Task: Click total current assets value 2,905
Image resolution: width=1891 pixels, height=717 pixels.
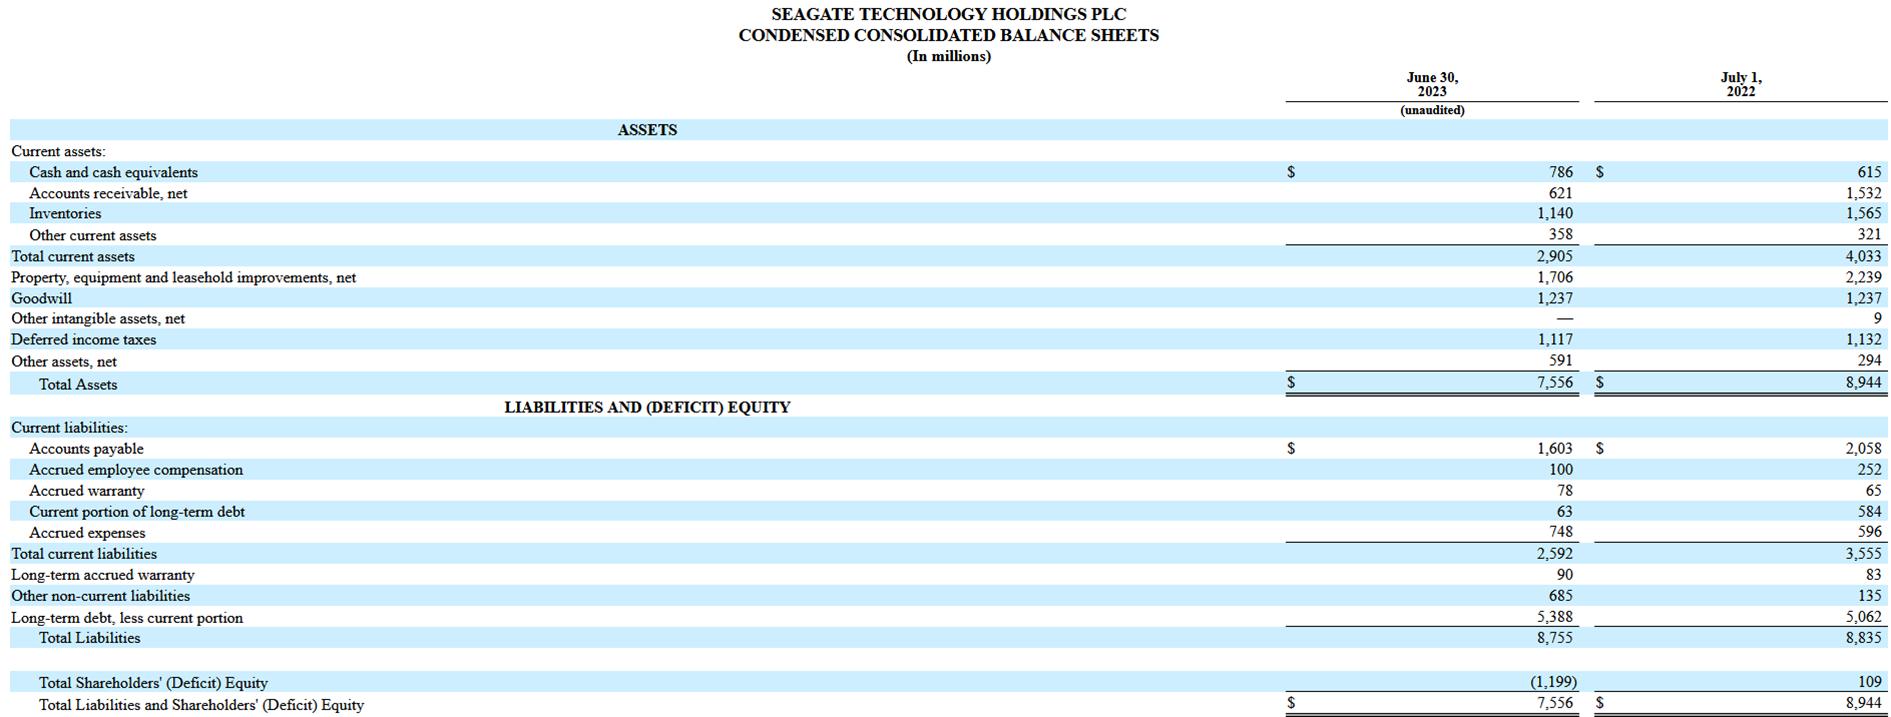Action: tap(1555, 256)
